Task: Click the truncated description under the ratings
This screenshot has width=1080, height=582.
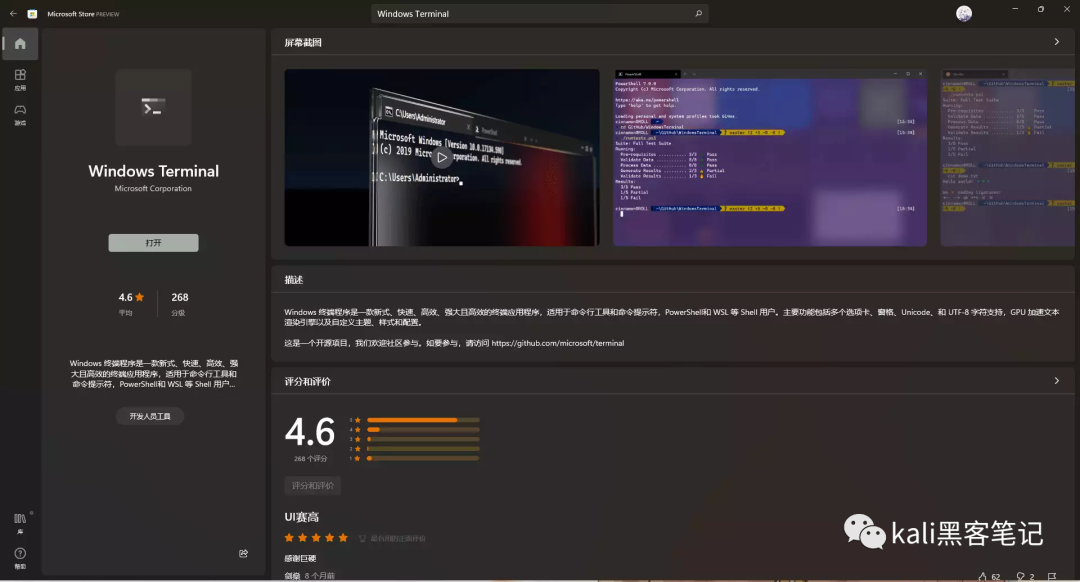Action: pos(154,373)
